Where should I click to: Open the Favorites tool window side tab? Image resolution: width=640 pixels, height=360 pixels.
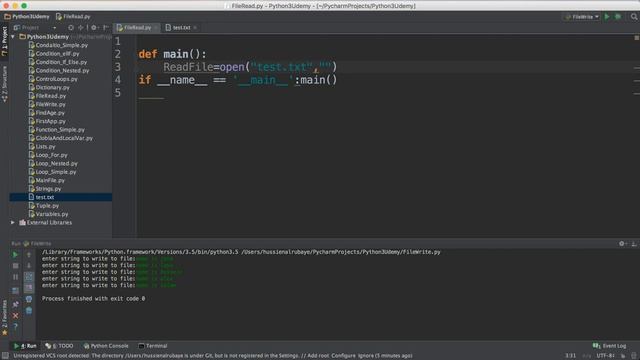[x=4, y=318]
